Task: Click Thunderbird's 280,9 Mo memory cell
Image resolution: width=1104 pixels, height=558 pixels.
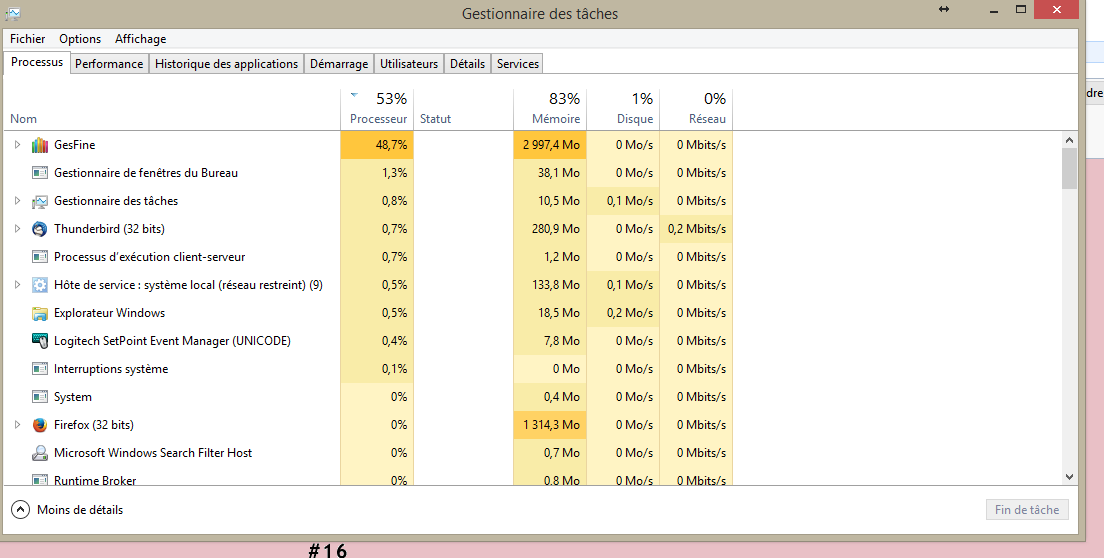Action: click(x=550, y=229)
